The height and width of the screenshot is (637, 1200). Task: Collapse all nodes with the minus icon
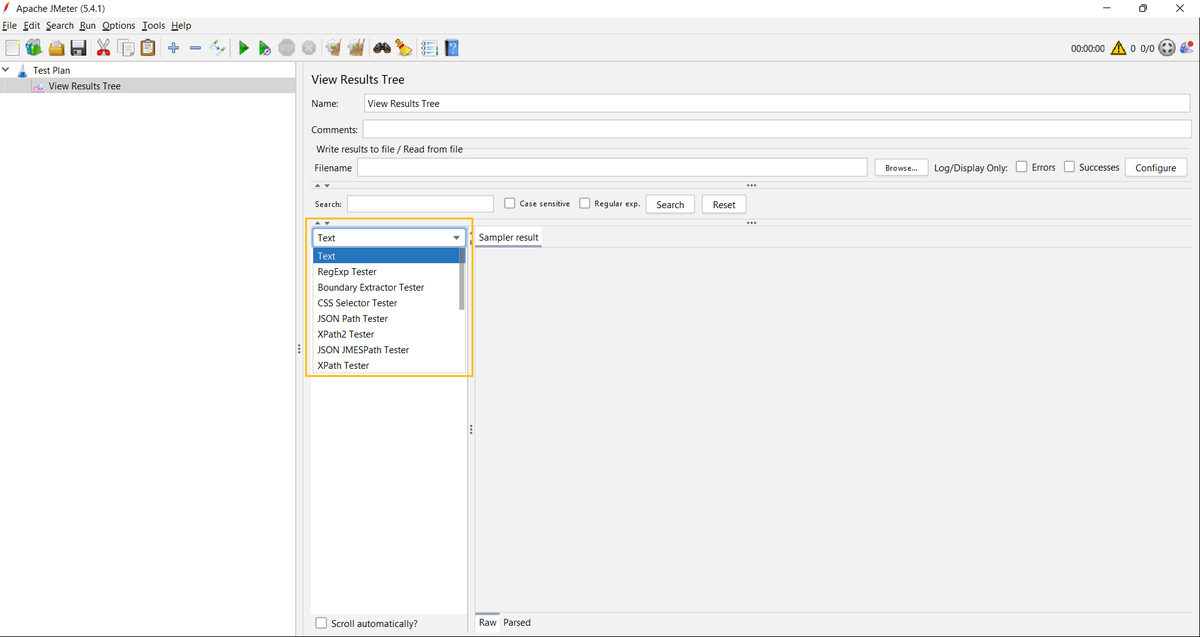195,47
